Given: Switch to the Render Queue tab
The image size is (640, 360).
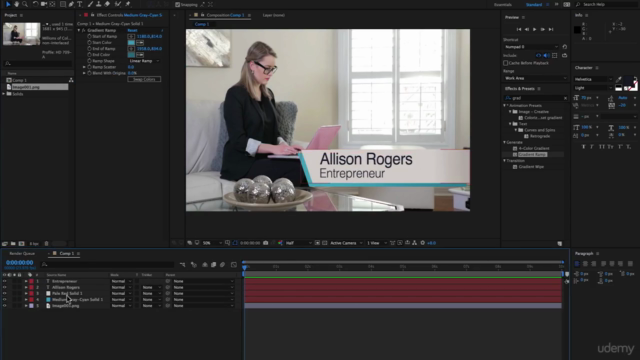Looking at the screenshot, I should pyautogui.click(x=22, y=253).
